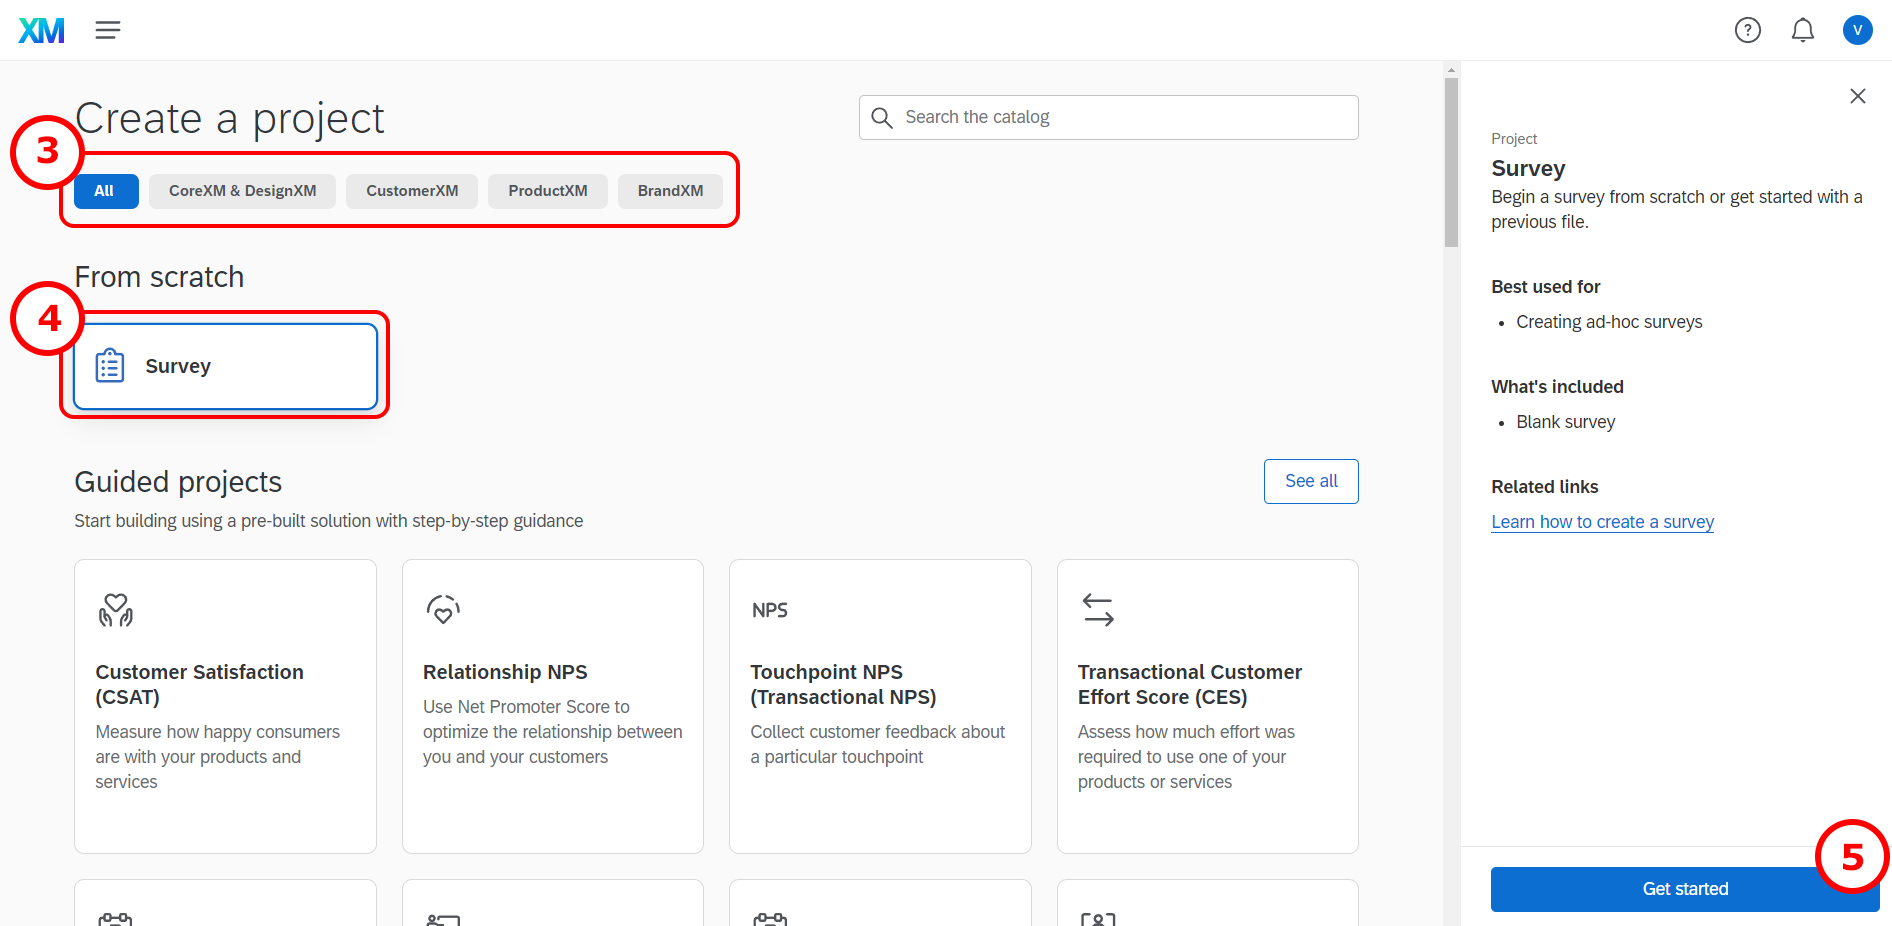This screenshot has width=1892, height=926.
Task: Choose the Relationship NPS guided project card
Action: pyautogui.click(x=552, y=705)
